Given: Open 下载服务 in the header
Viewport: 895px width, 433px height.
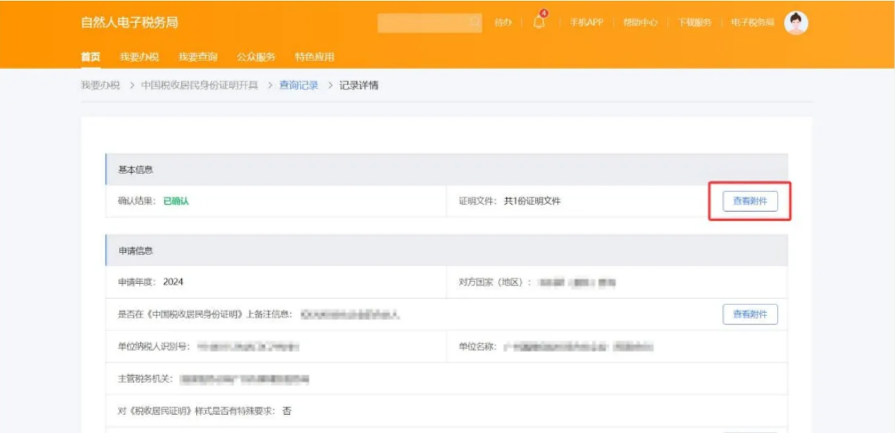Looking at the screenshot, I should pos(694,23).
